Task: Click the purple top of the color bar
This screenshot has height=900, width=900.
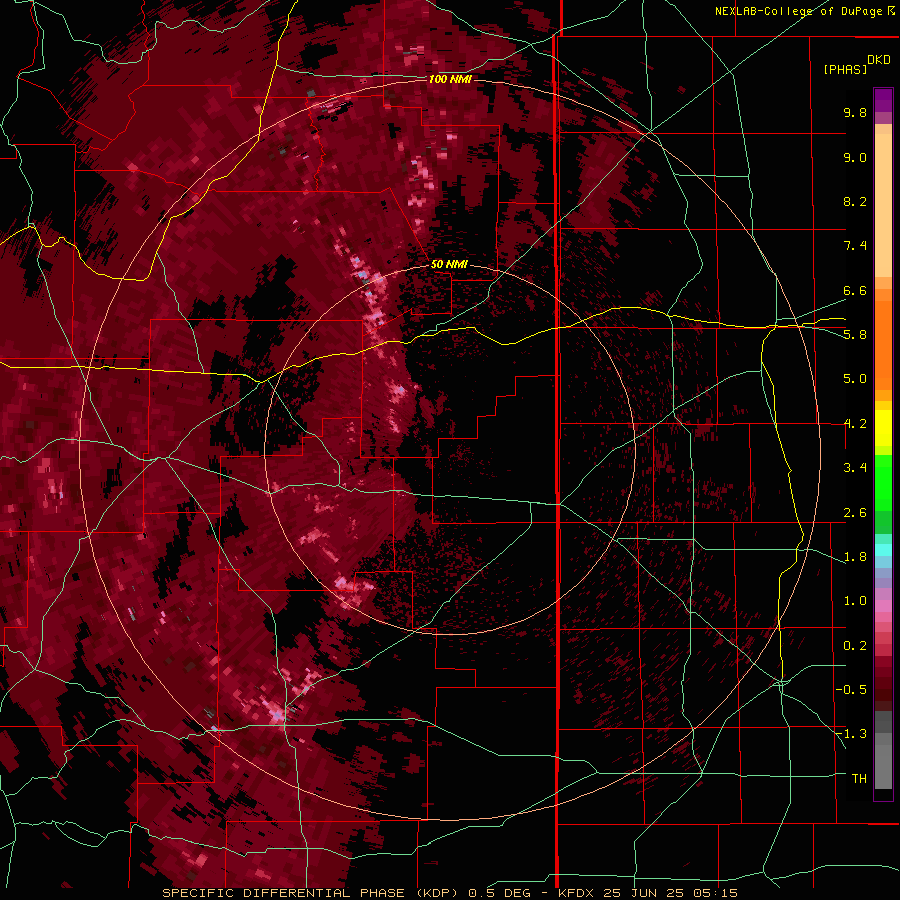Action: pos(883,100)
